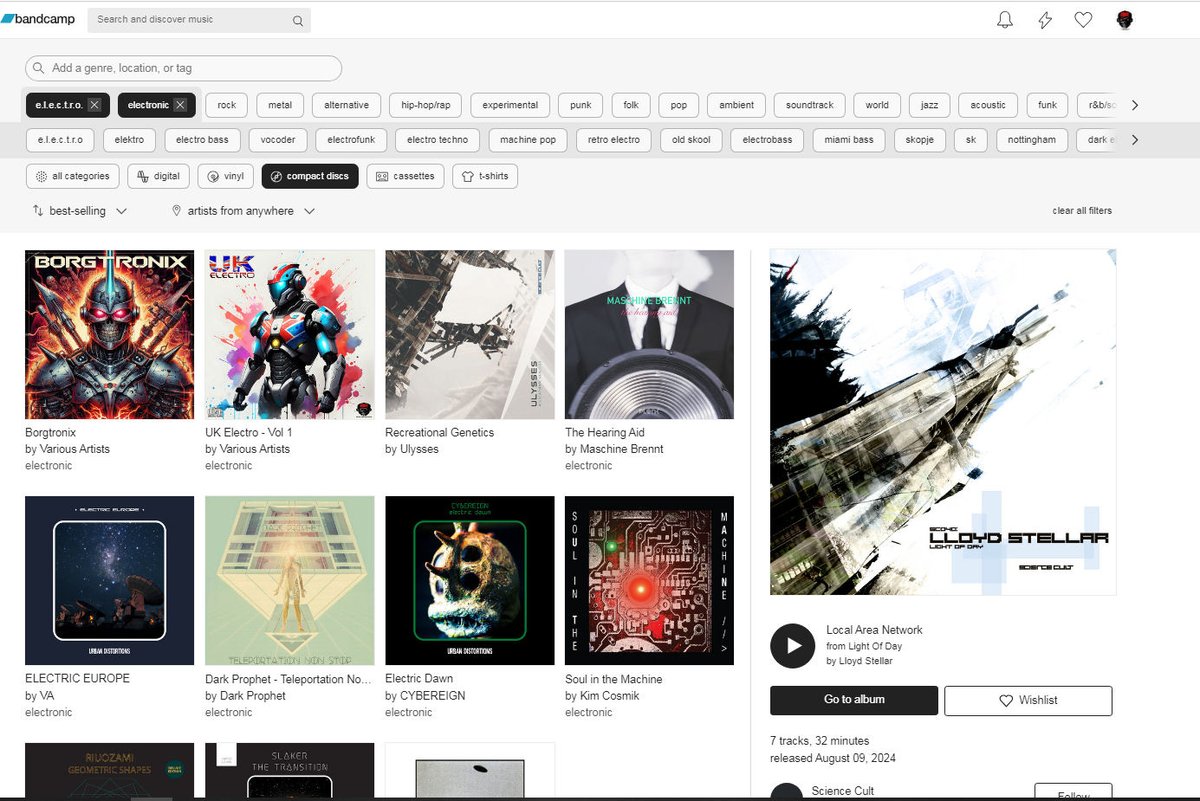Focus the genre, location, or tag field

[x=184, y=68]
